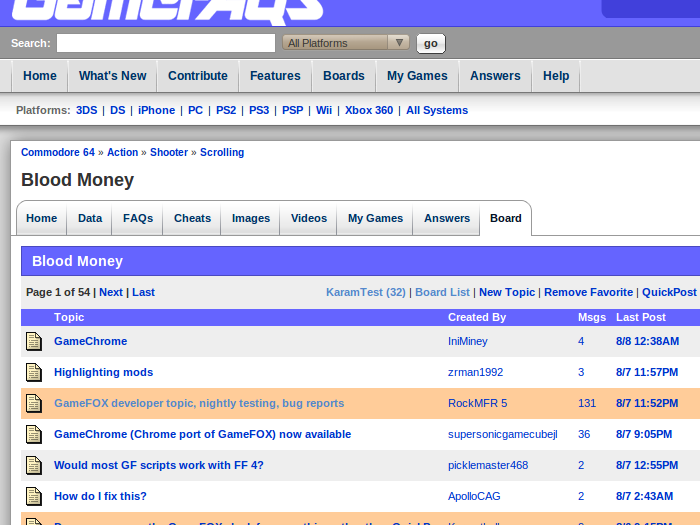The height and width of the screenshot is (525, 700).
Task: Select the Wii platform link
Action: coord(324,110)
